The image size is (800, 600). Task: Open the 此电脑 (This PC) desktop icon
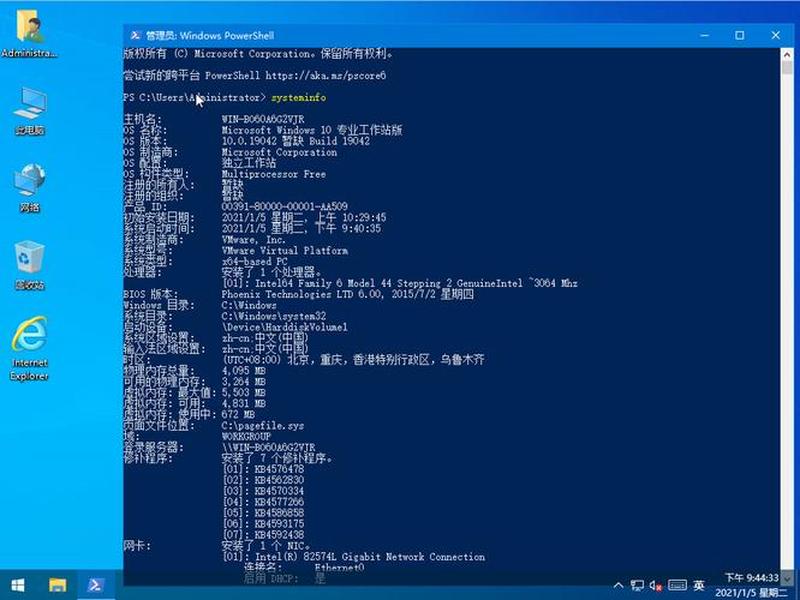point(30,111)
